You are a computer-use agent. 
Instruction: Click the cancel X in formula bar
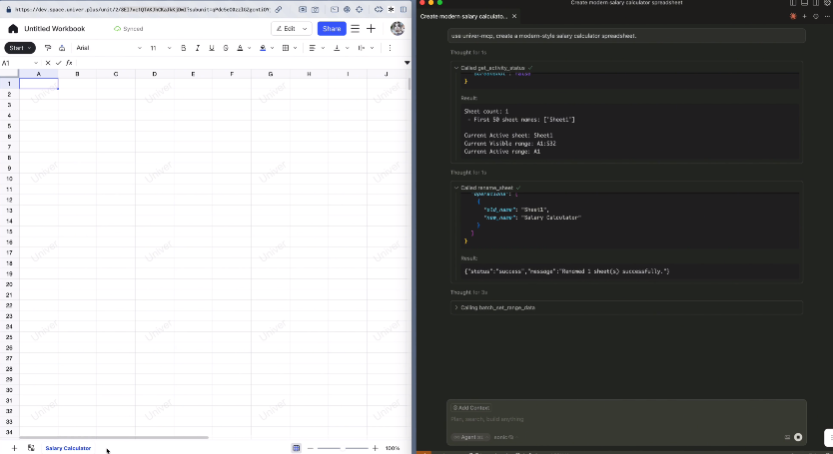coord(48,63)
